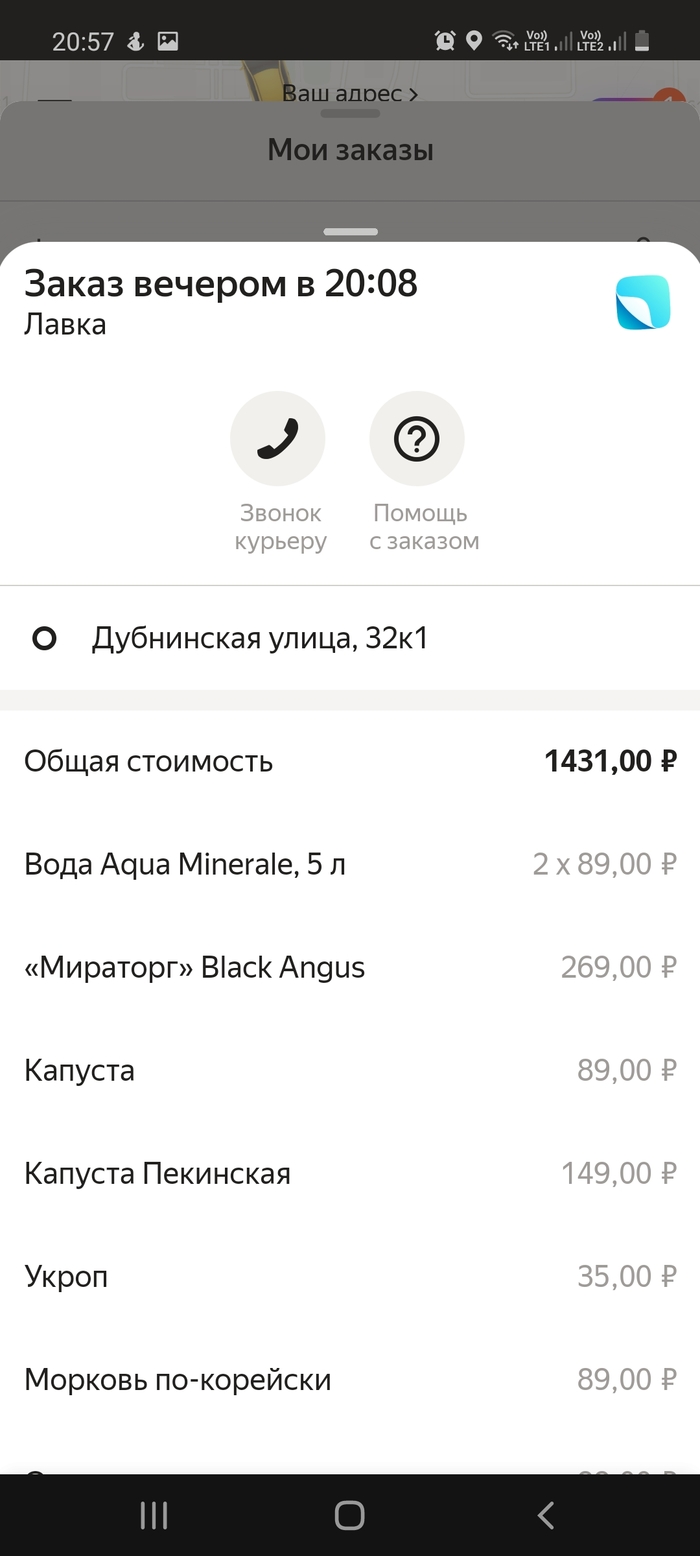Open the Дубнинская улица, 32к1 address row
Screen dimensions: 700x1556
[x=260, y=638]
